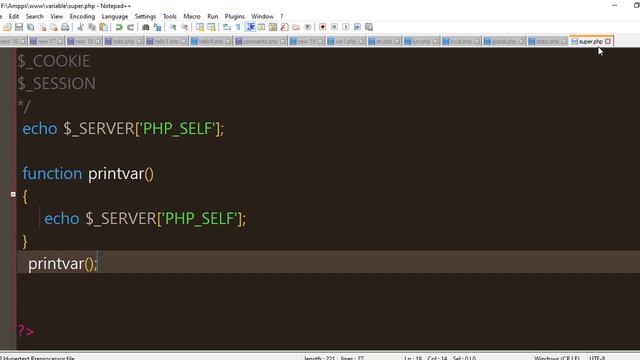Switch to the comments.php tab
This screenshot has width=640, height=360.
(x=260, y=42)
